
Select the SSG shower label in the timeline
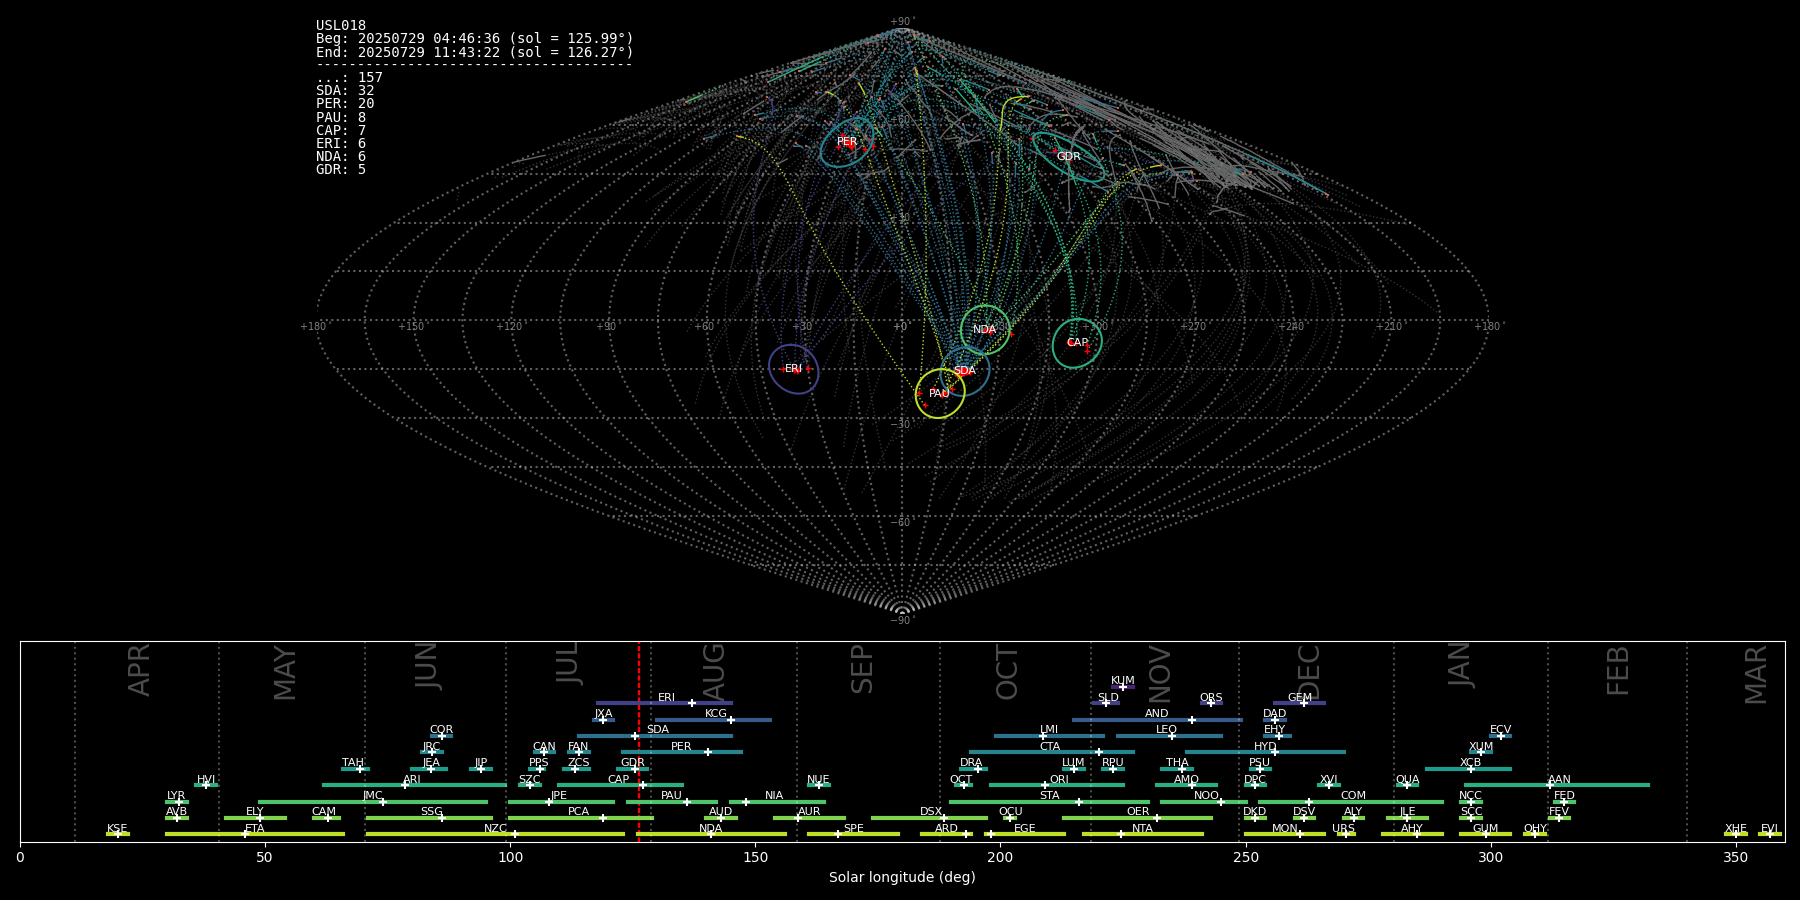coord(432,812)
